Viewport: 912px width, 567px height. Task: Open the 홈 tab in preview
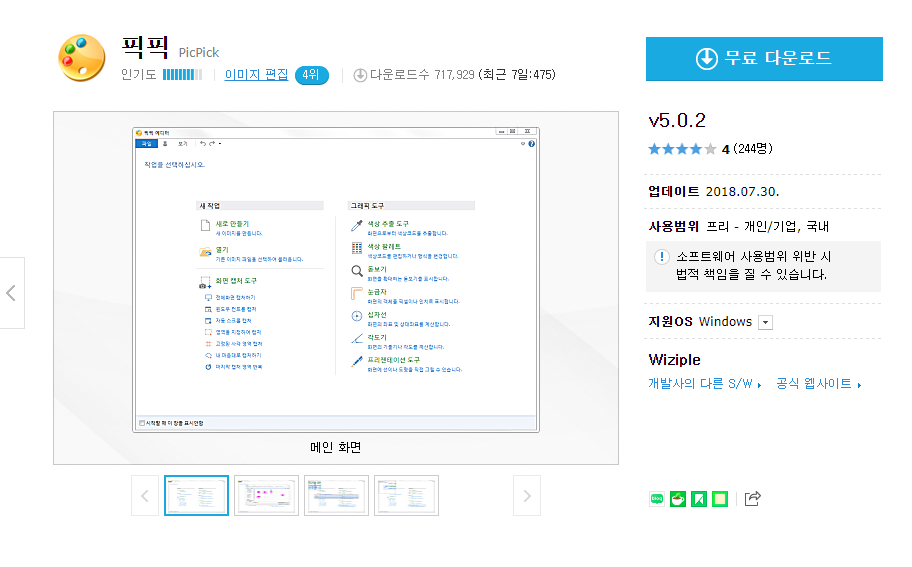coord(165,144)
